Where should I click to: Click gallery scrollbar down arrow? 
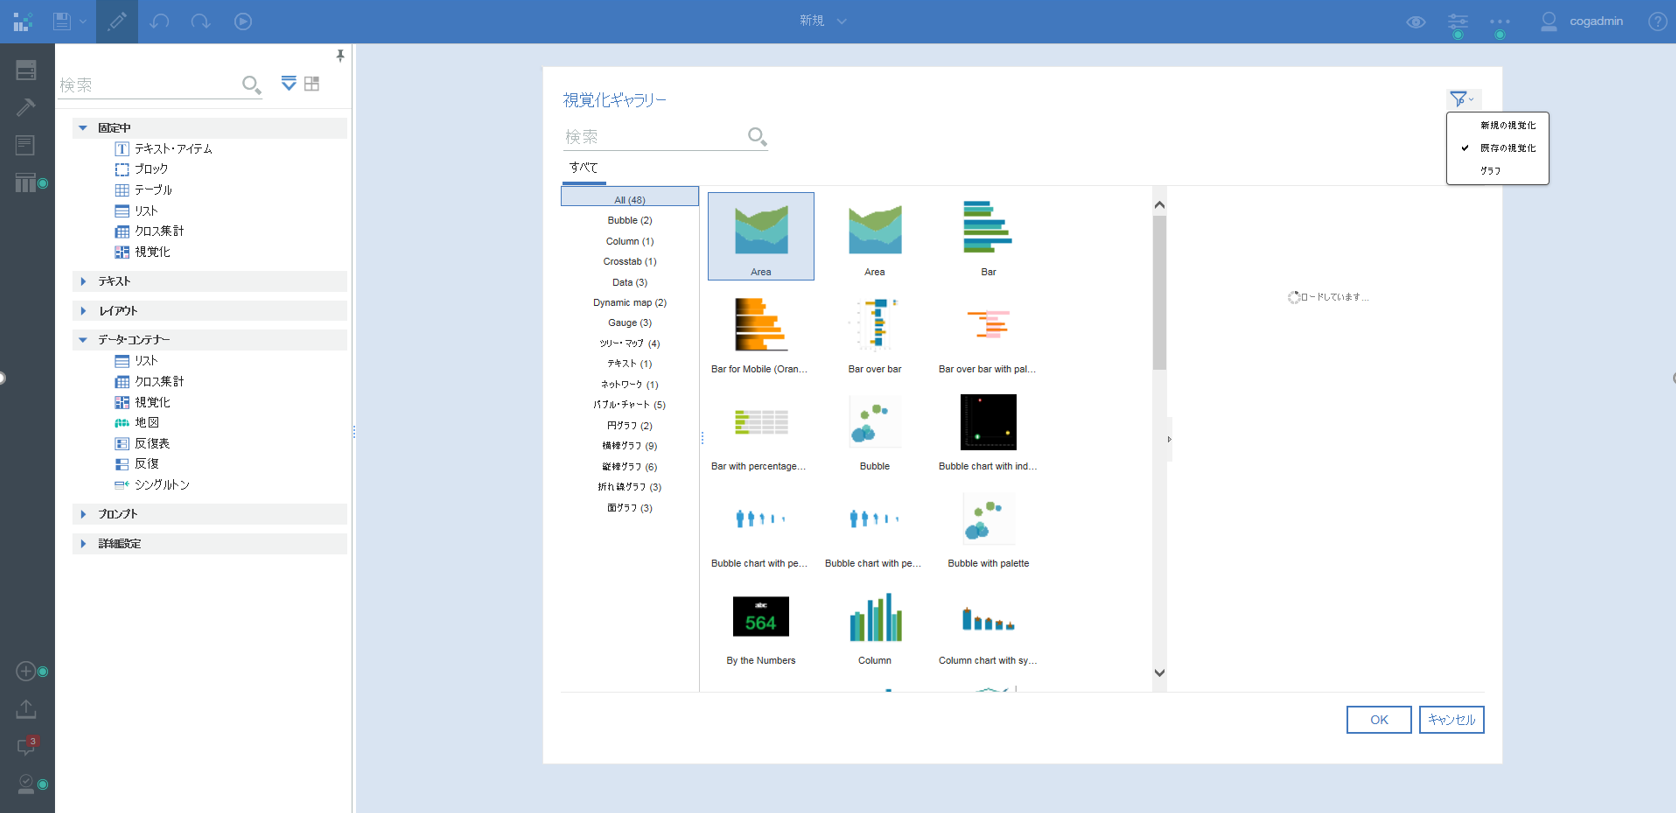(x=1160, y=673)
